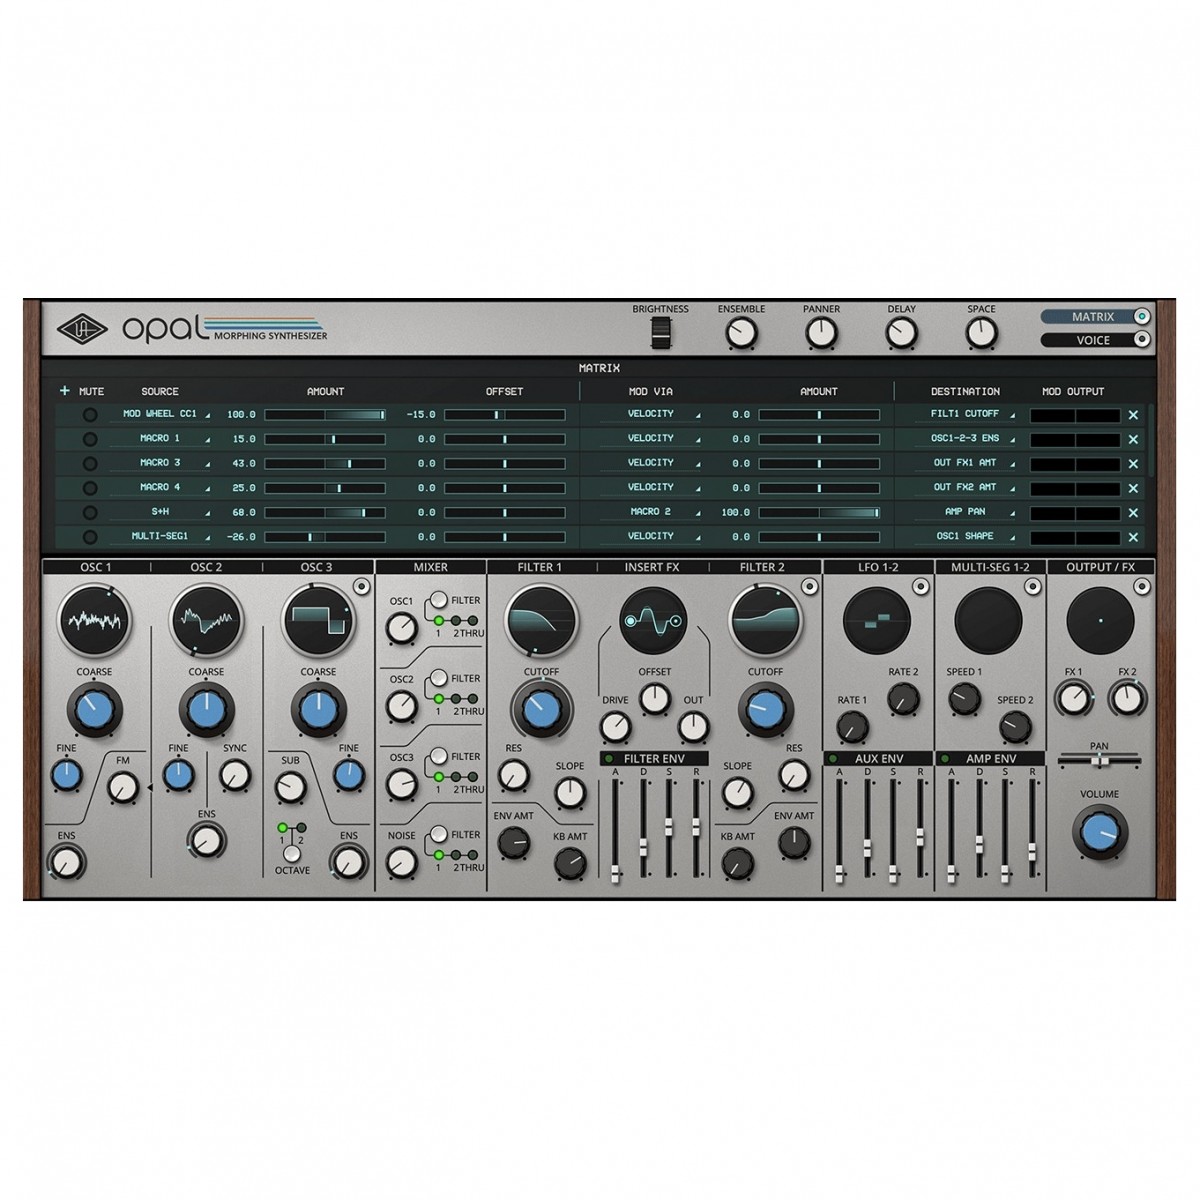Click the Filter 1 Cutoff knob
Screen dimensions: 1200x1200
[540, 710]
